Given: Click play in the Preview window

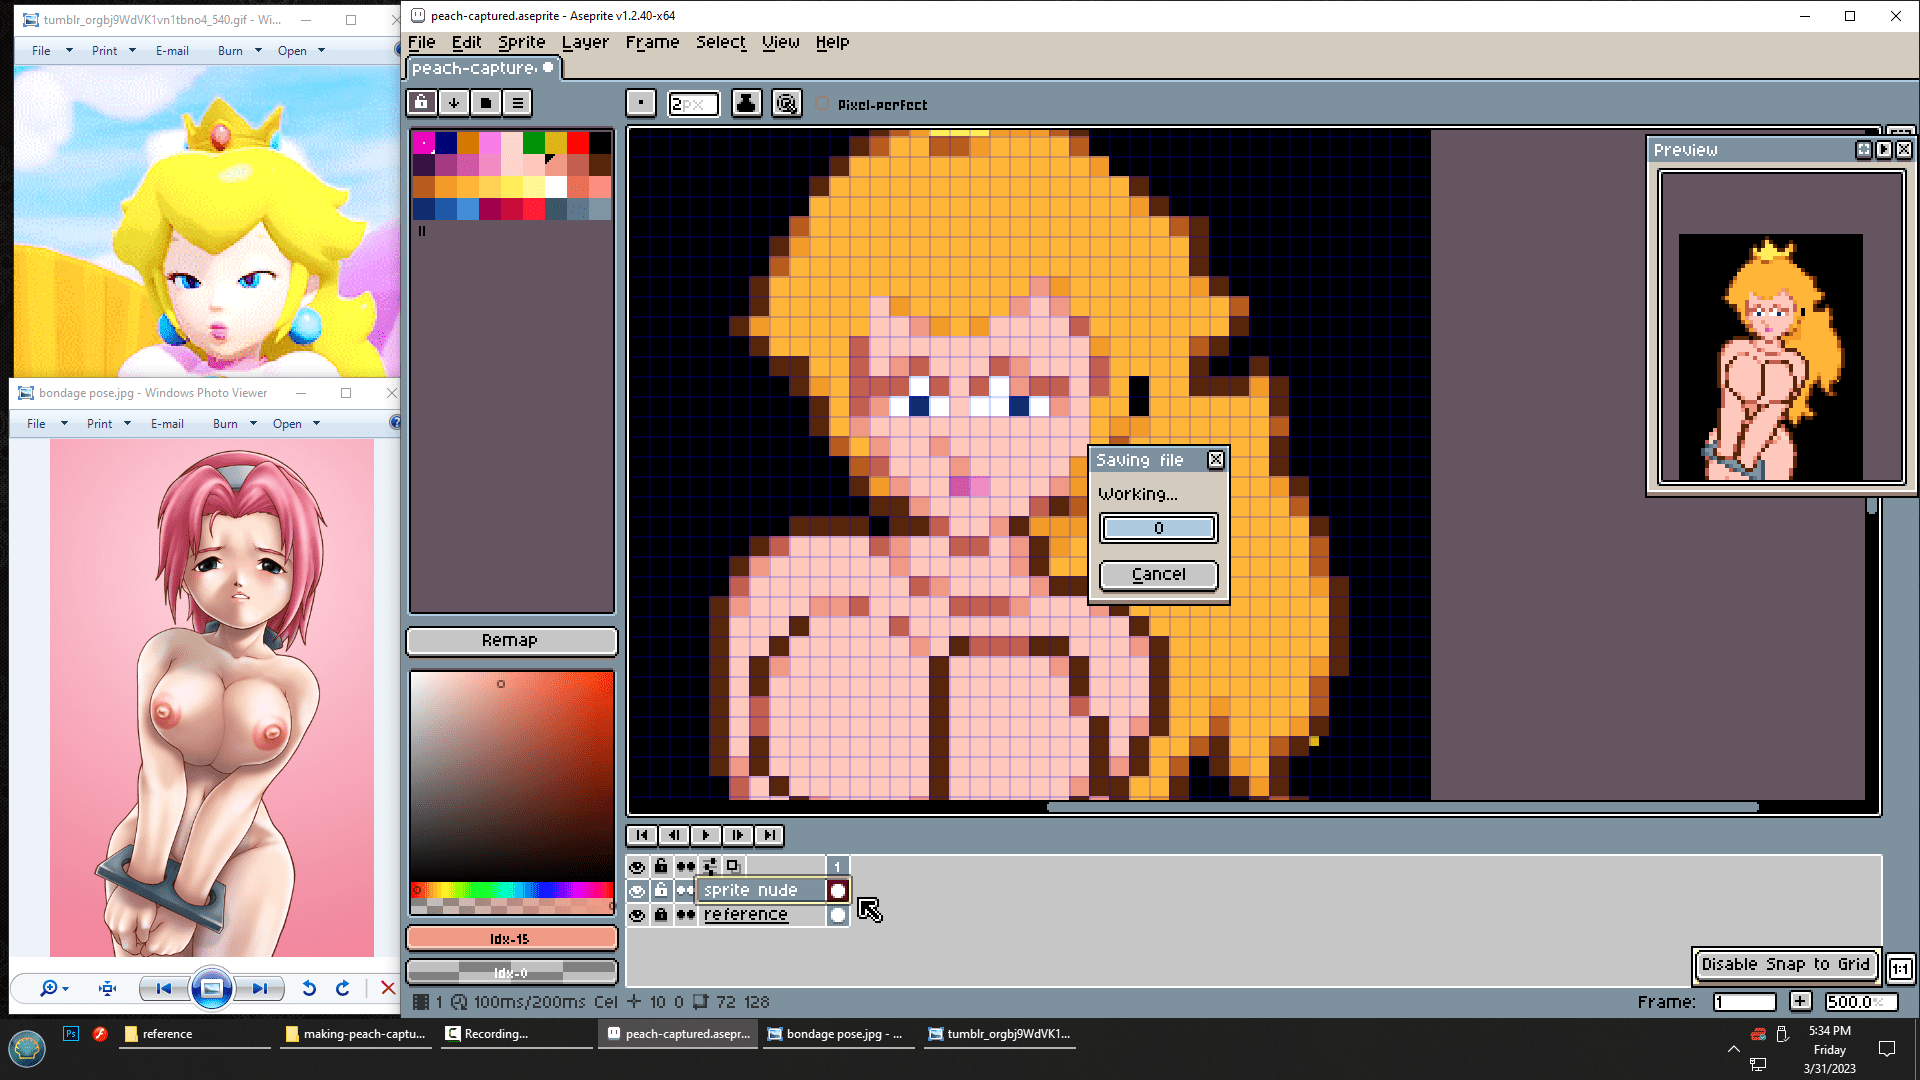Looking at the screenshot, I should pyautogui.click(x=1884, y=149).
